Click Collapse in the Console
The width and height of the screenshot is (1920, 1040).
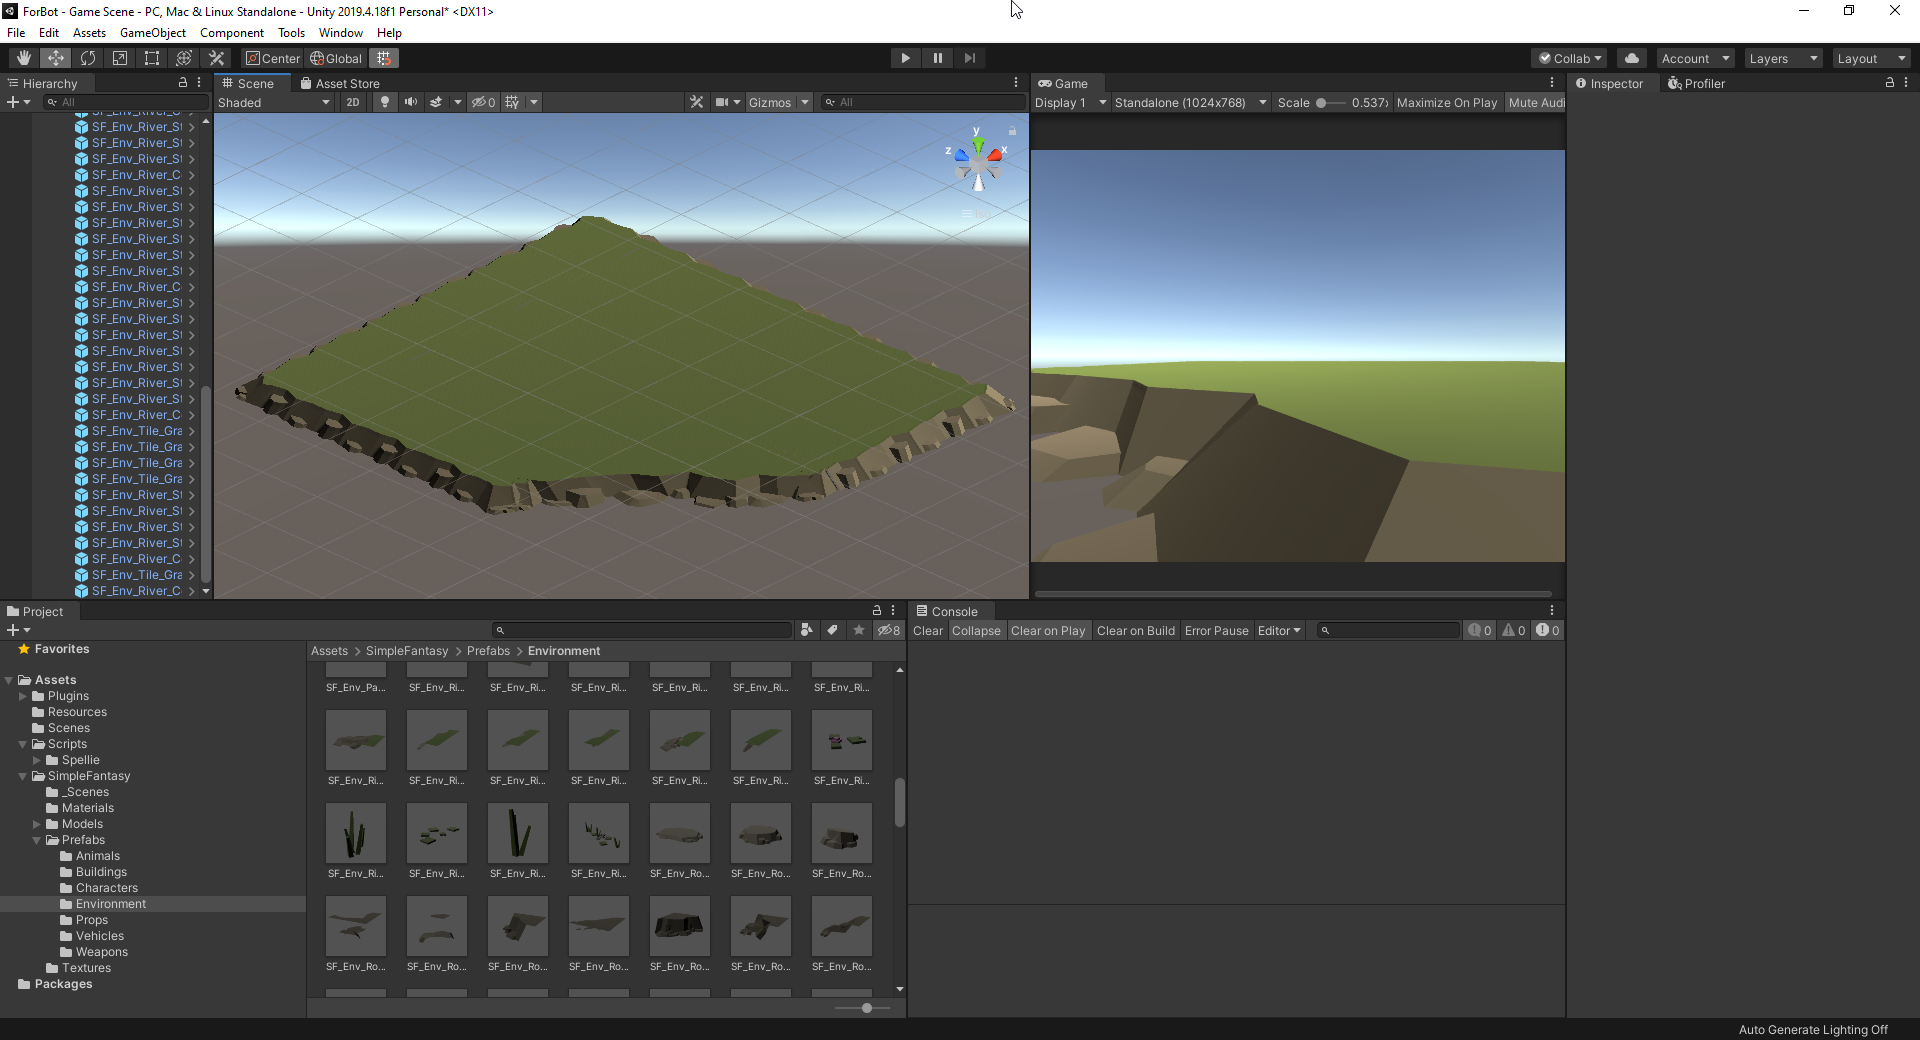click(976, 631)
